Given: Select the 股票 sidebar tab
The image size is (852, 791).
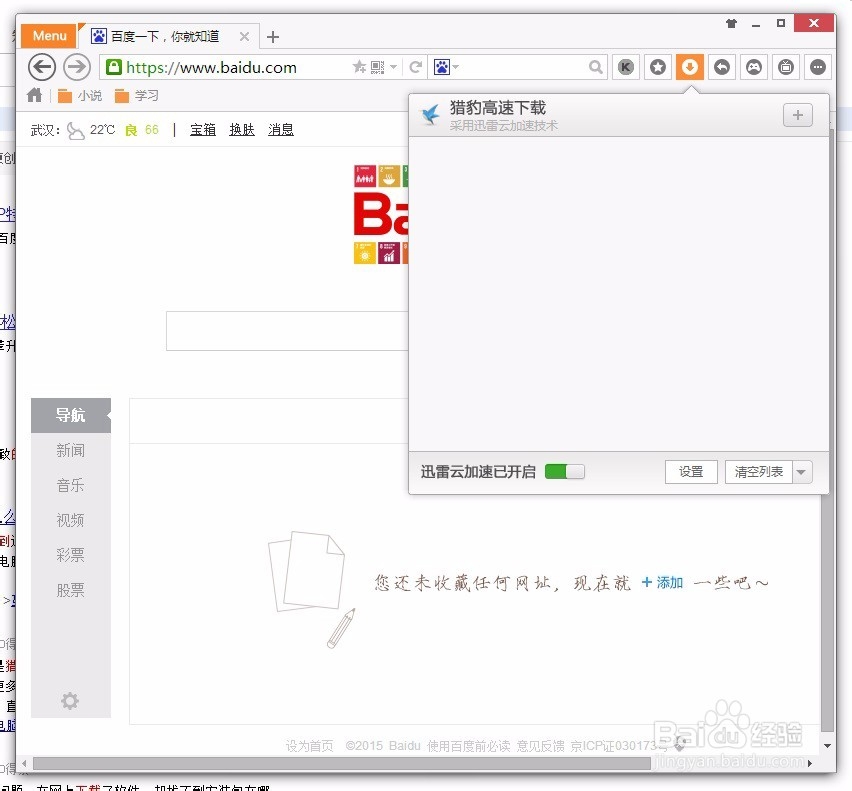Looking at the screenshot, I should click(71, 589).
